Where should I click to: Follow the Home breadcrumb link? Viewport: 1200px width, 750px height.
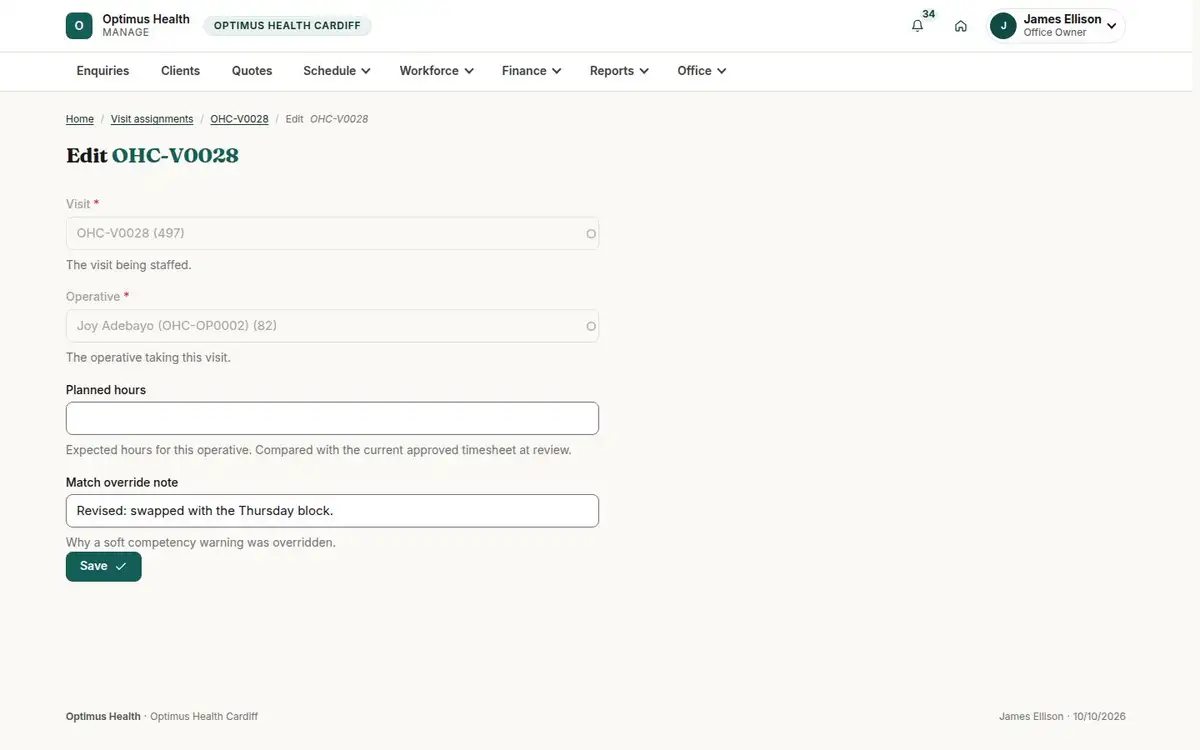(x=80, y=119)
